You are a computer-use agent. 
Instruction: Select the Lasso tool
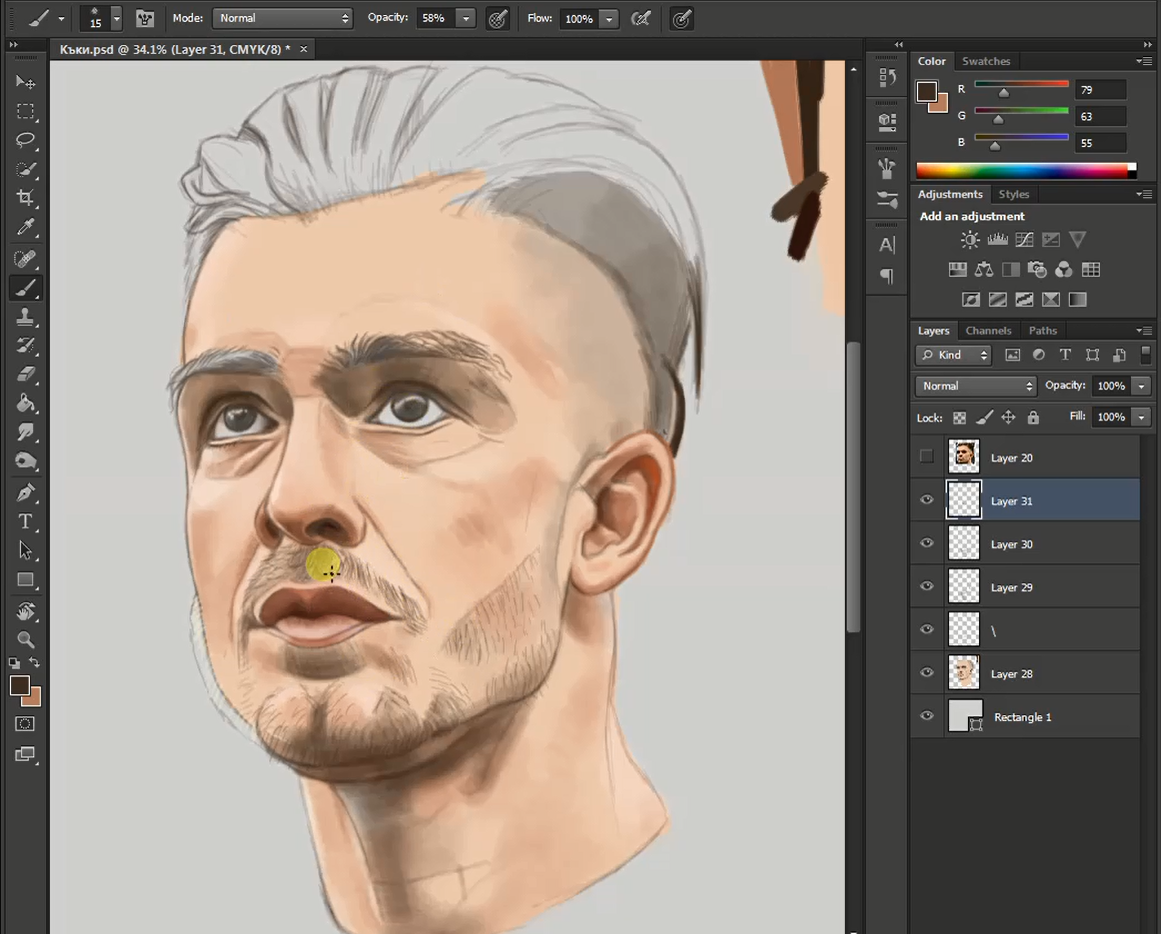click(x=25, y=140)
